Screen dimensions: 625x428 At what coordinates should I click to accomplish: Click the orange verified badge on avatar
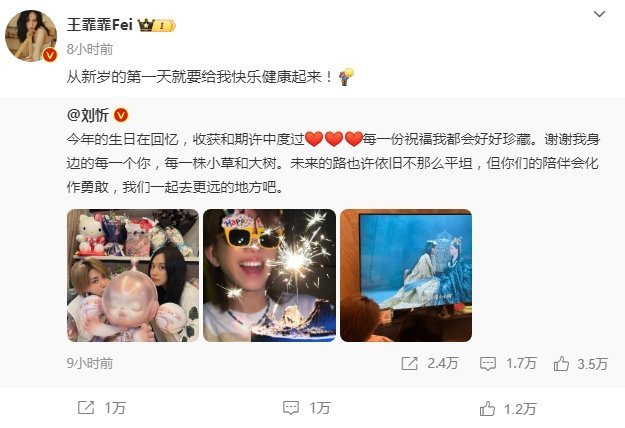tap(50, 55)
